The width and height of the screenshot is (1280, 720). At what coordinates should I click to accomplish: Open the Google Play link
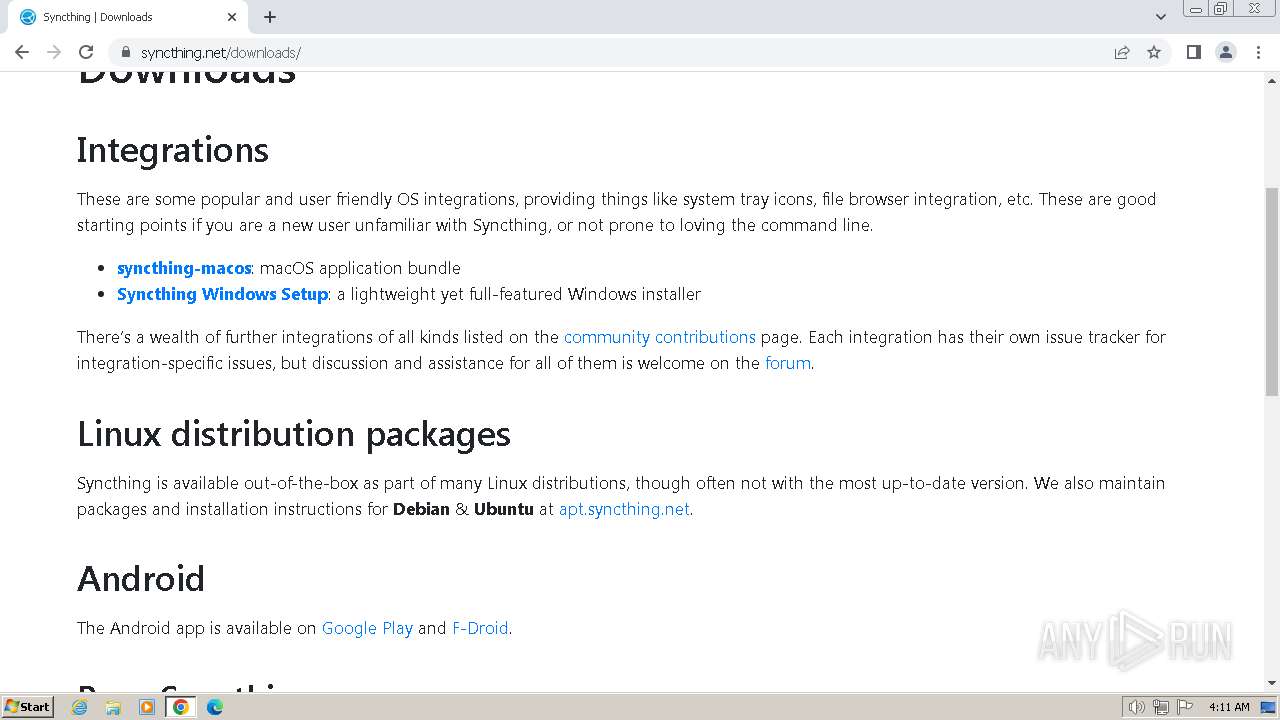[x=367, y=628]
